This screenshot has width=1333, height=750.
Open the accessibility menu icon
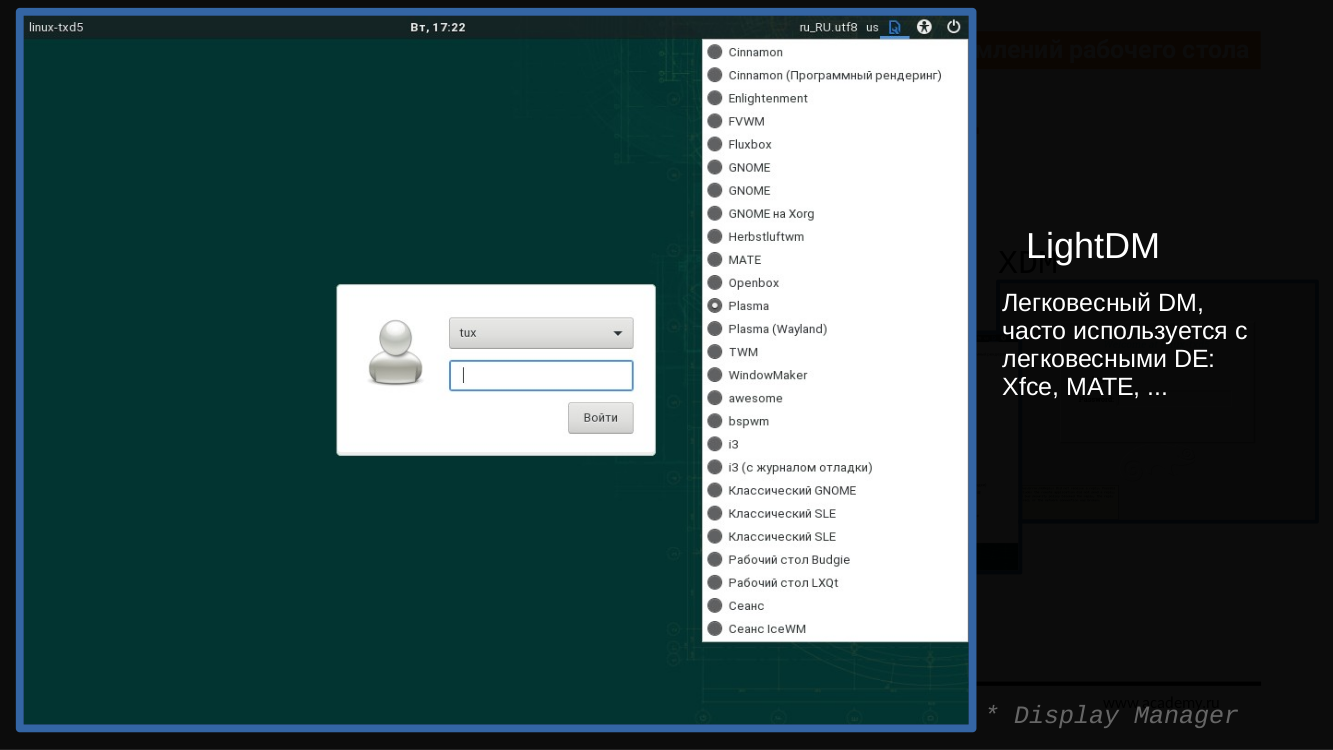coord(924,27)
